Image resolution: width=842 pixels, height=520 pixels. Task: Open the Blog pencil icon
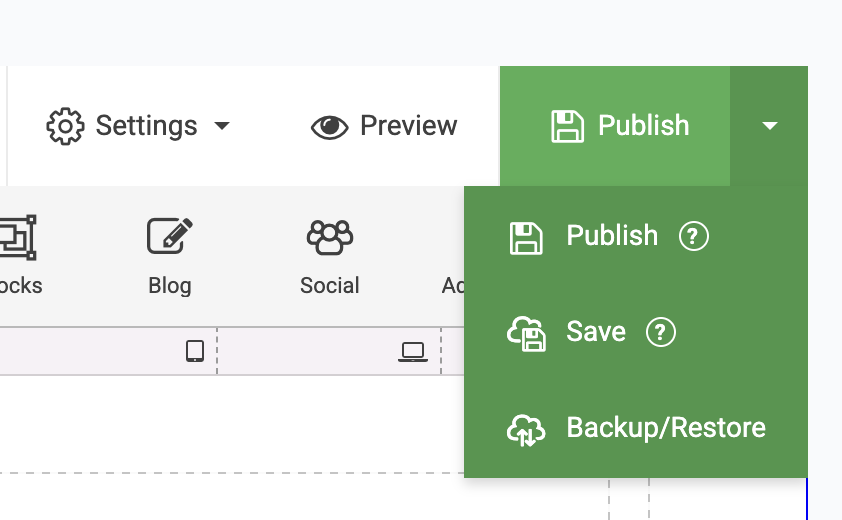click(x=169, y=237)
